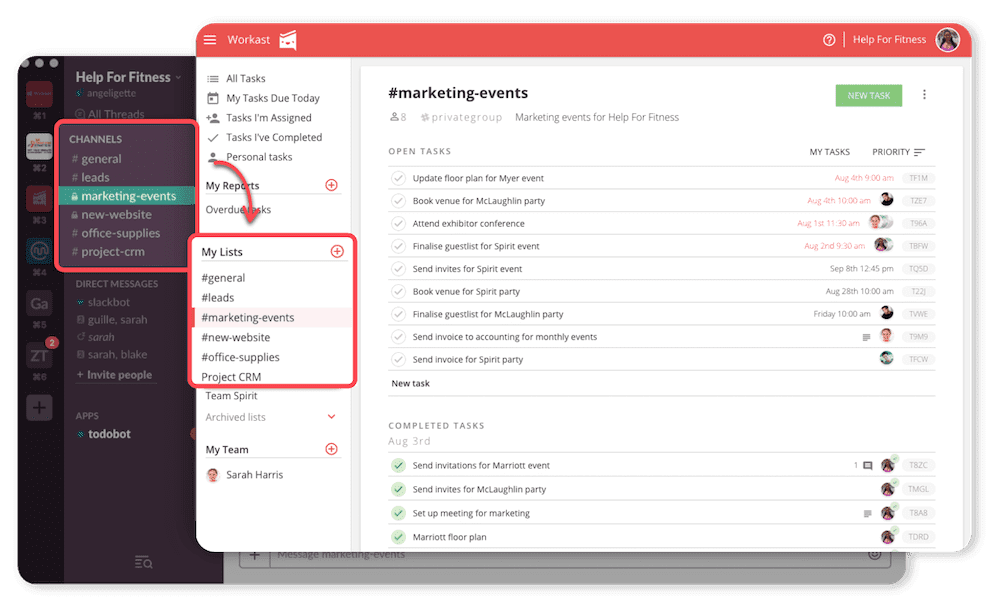Image resolution: width=1000 pixels, height=611 pixels.
Task: Show Tasks I've Completed
Action: pyautogui.click(x=274, y=138)
